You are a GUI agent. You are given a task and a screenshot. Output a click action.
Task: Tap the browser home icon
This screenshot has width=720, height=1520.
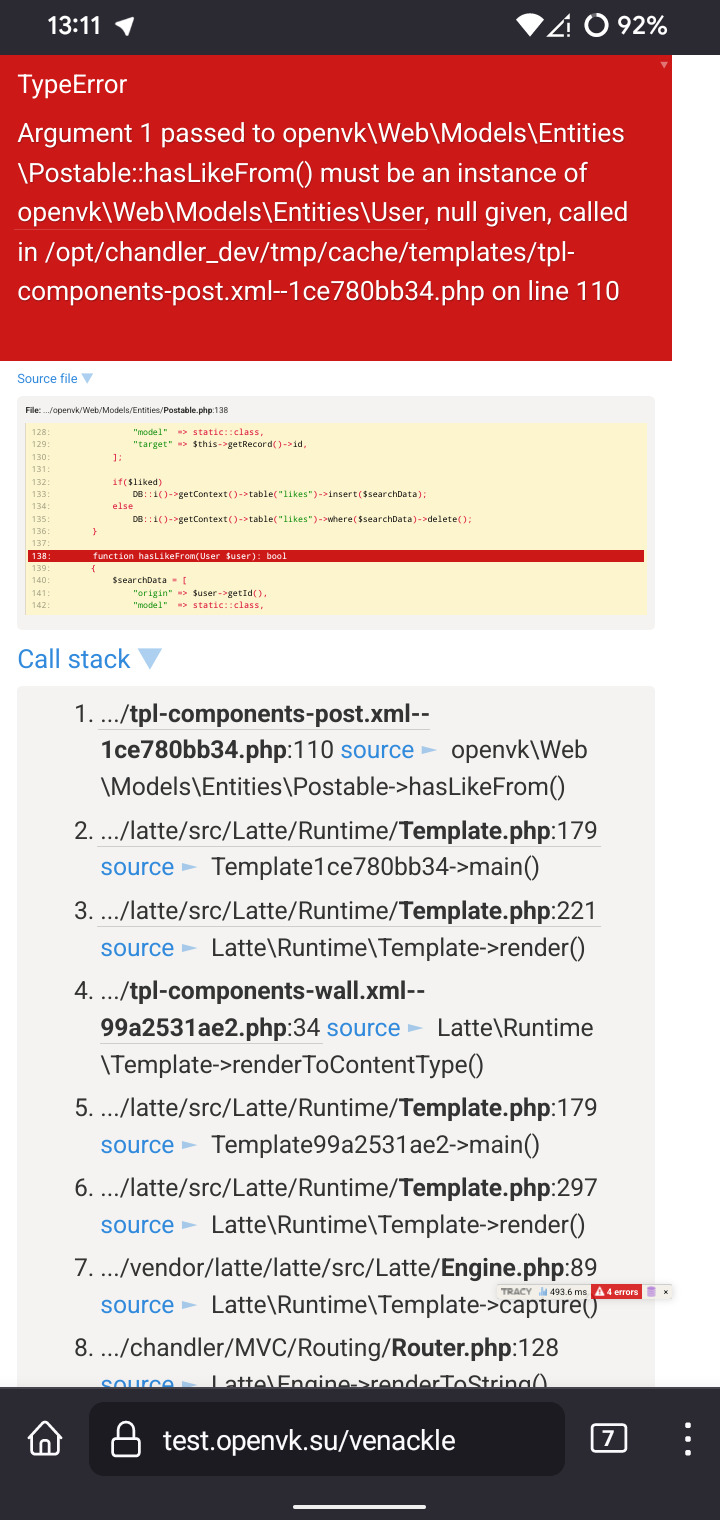click(x=45, y=1439)
